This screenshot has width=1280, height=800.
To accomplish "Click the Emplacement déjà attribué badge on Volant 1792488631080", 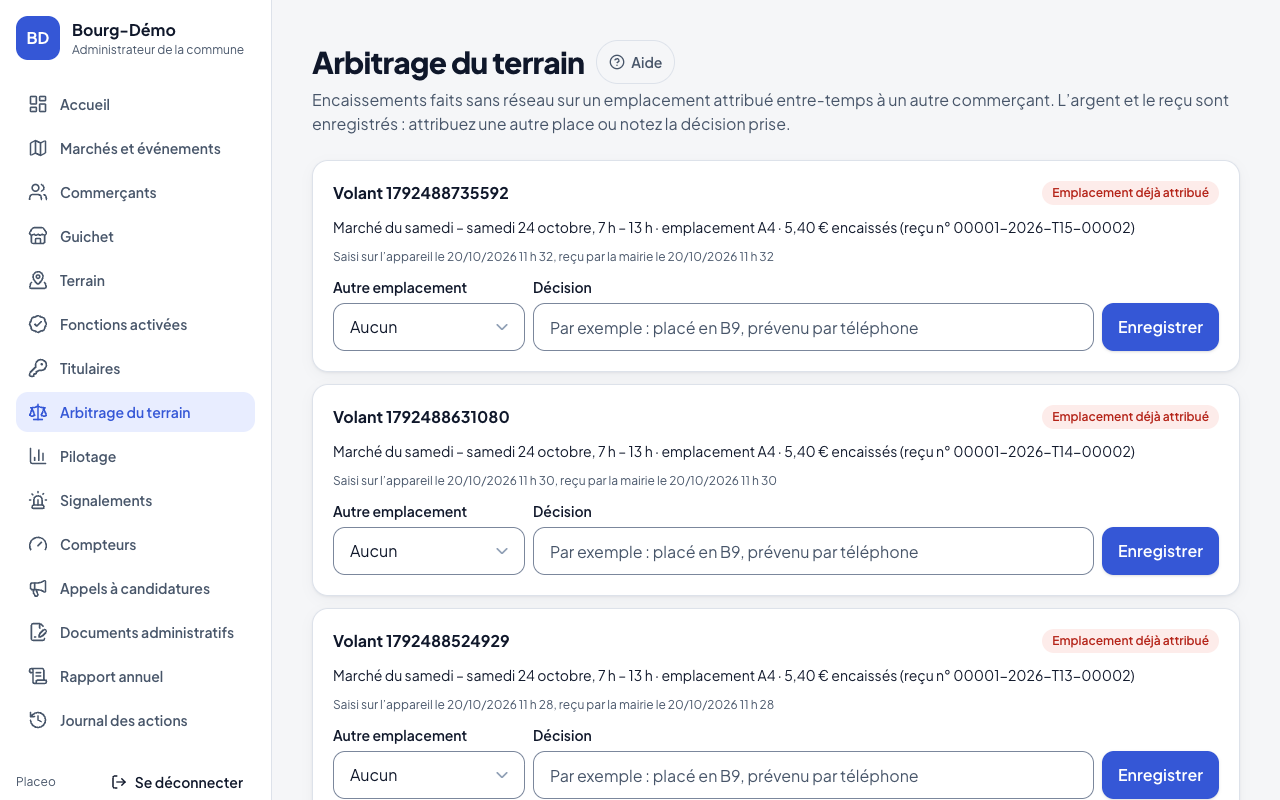I will (x=1130, y=417).
